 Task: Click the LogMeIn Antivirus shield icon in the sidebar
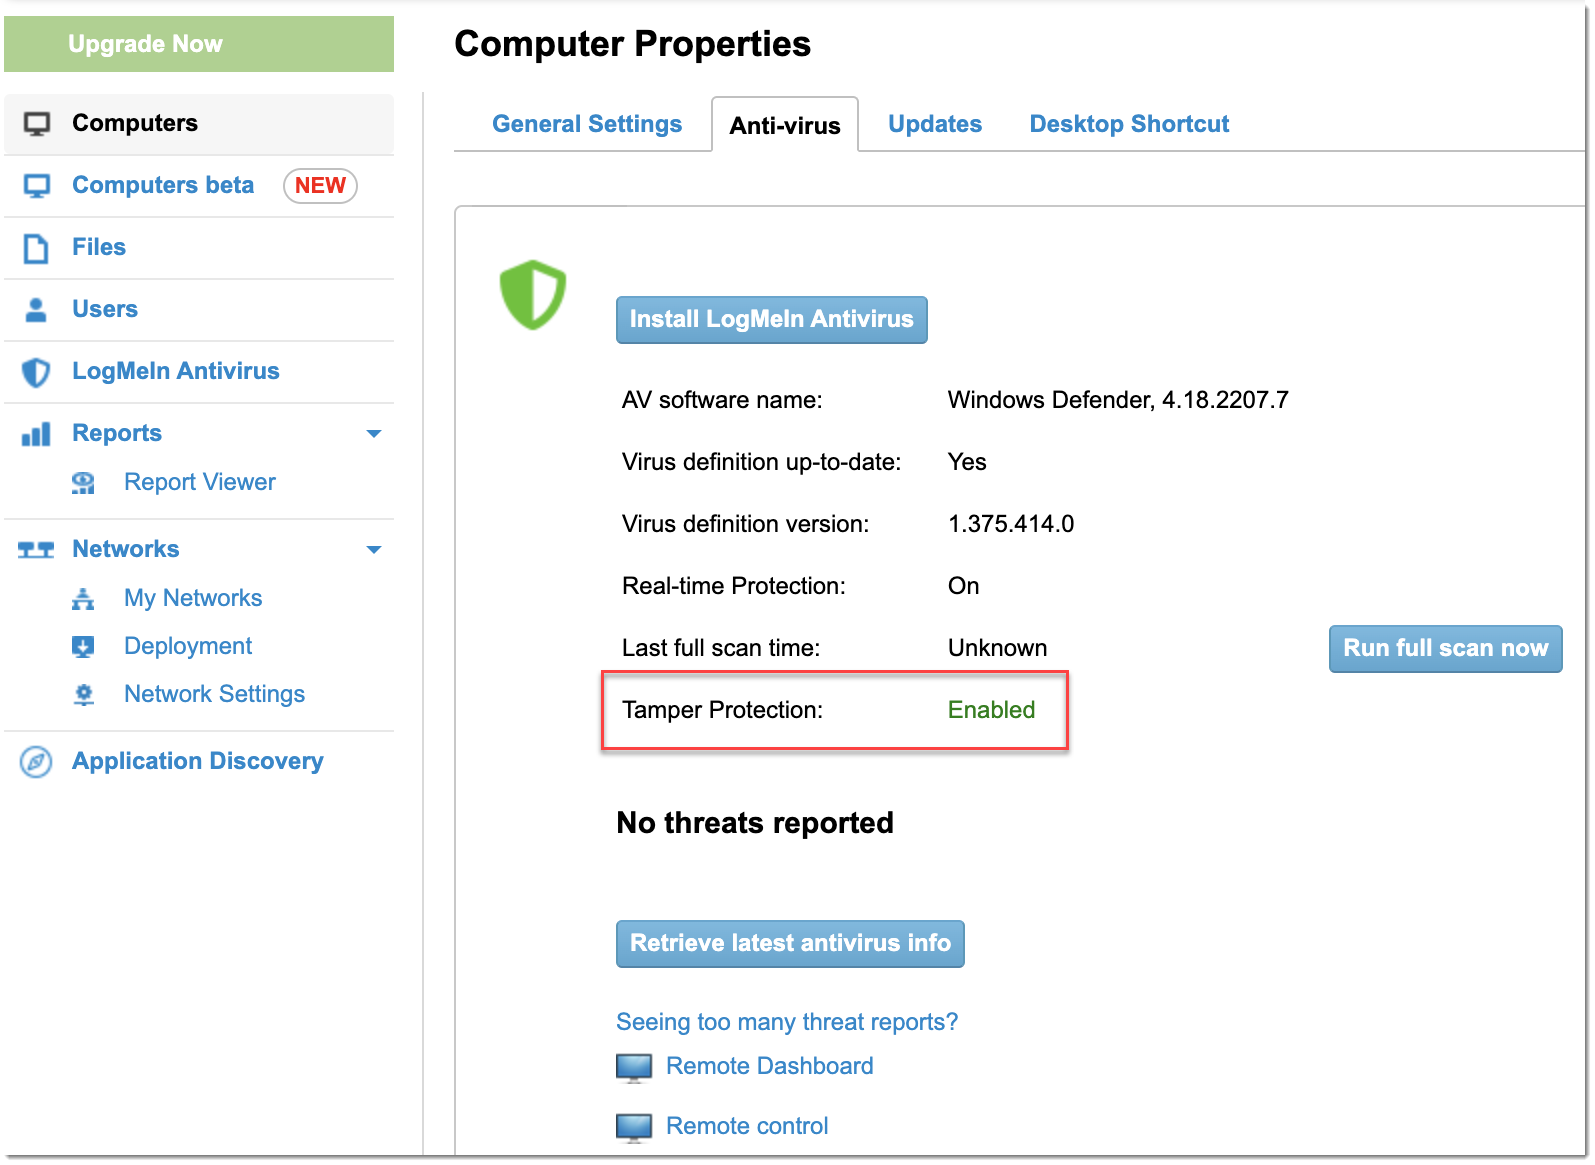[36, 372]
